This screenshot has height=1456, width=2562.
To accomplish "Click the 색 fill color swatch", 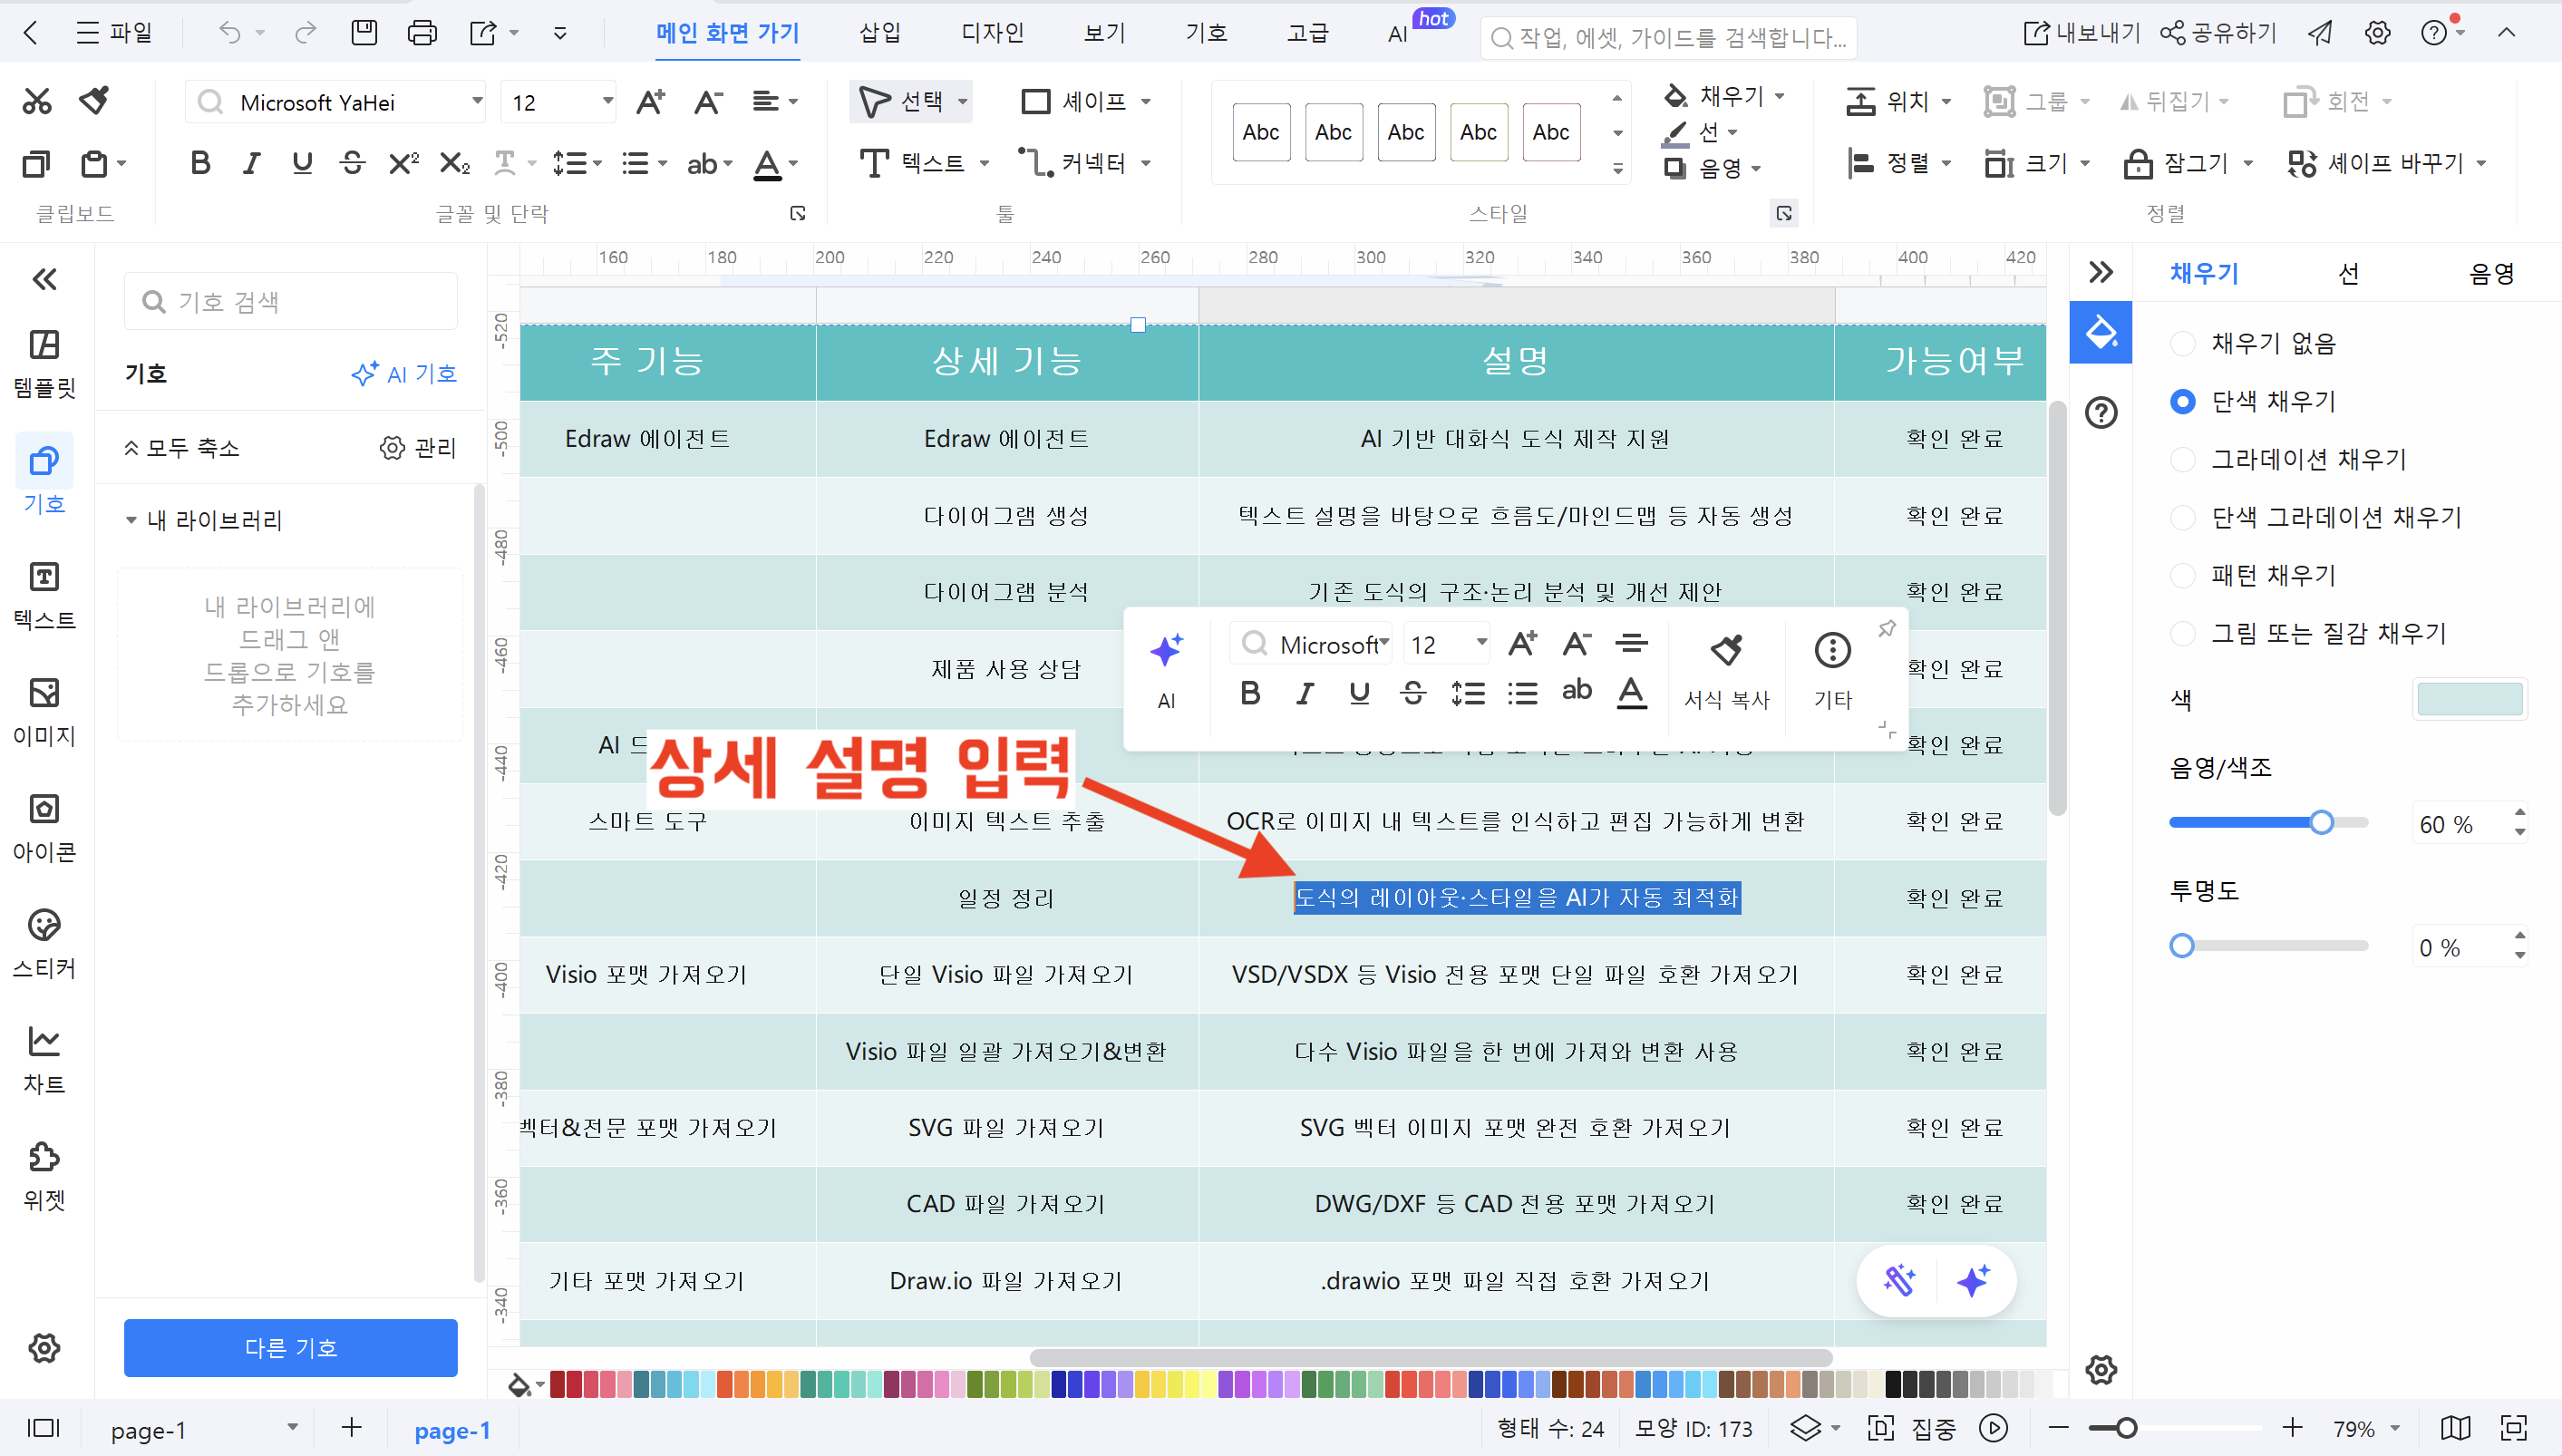I will [2469, 700].
